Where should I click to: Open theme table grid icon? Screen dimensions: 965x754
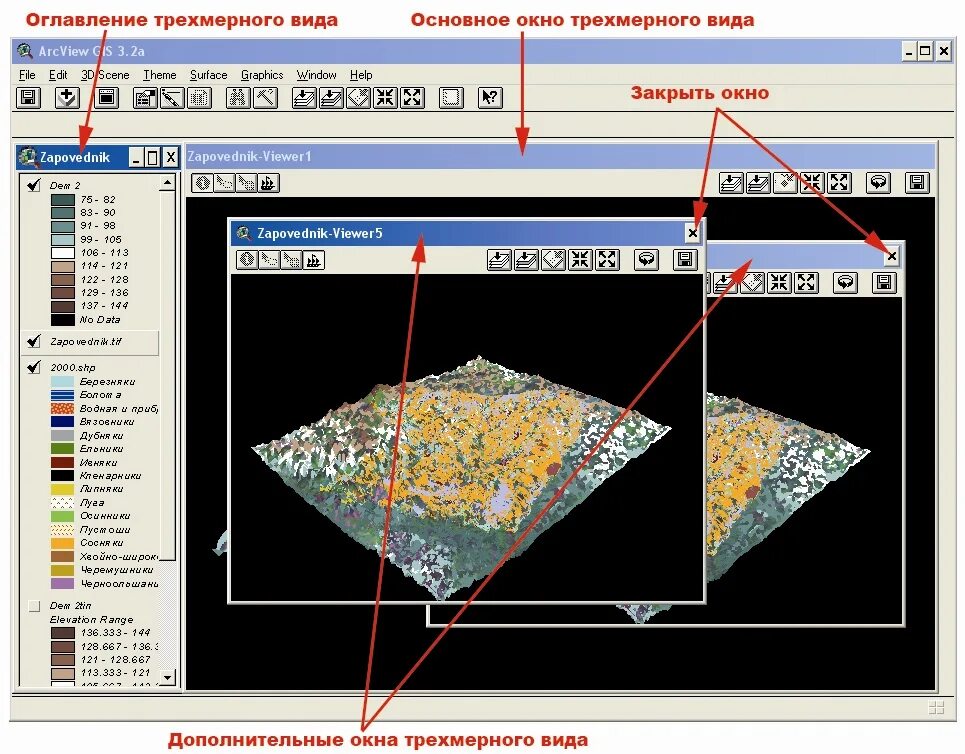coord(199,97)
